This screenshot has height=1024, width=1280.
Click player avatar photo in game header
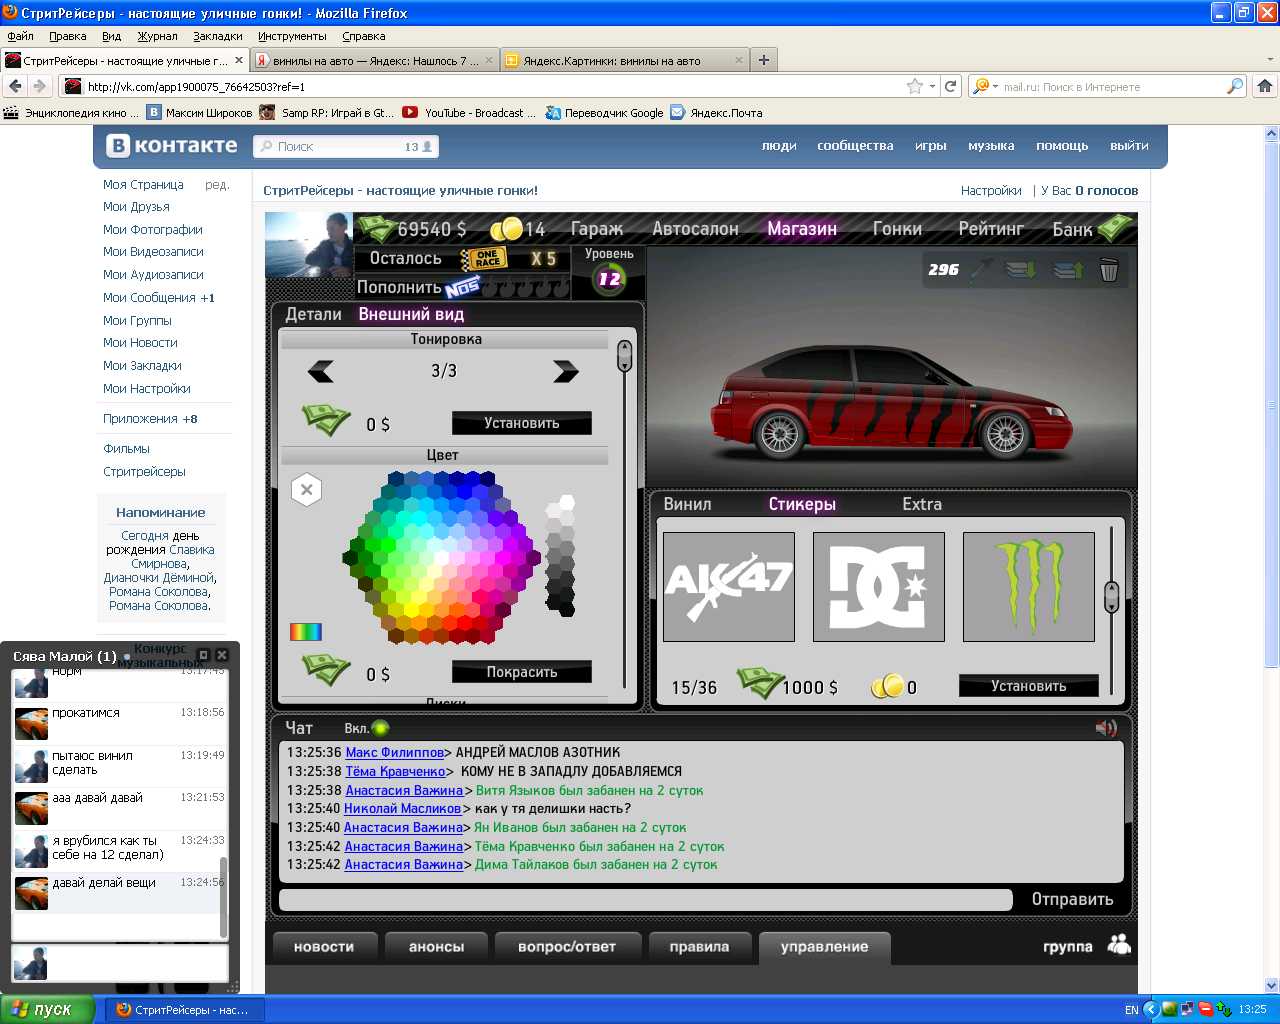(309, 244)
